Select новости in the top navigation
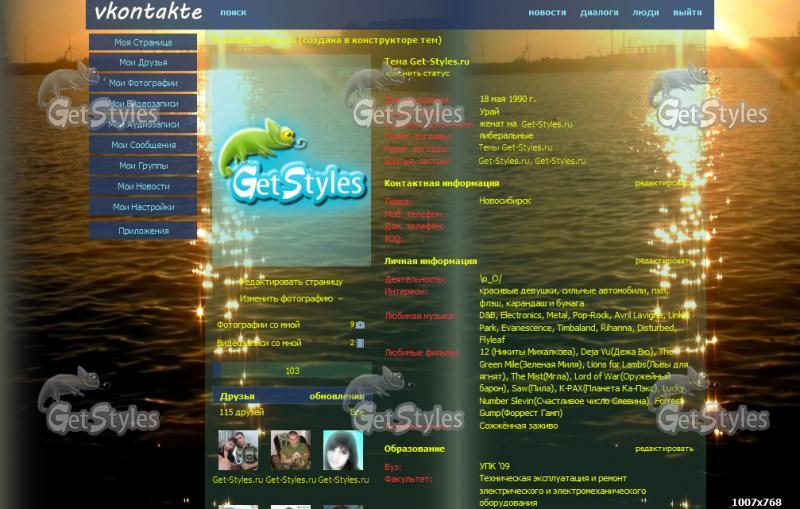This screenshot has height=509, width=800. coord(547,13)
